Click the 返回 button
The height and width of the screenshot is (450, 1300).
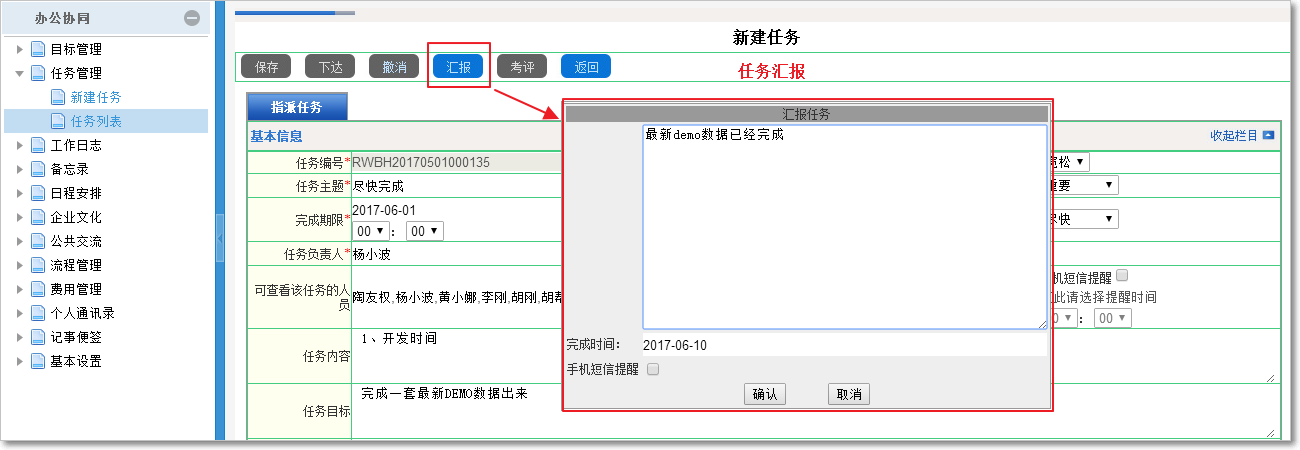pos(586,67)
